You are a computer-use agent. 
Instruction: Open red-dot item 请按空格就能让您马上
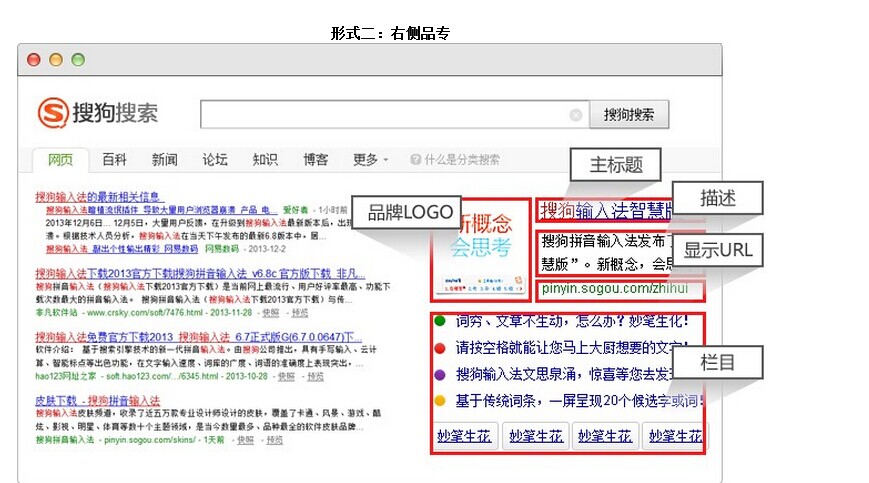tap(571, 348)
